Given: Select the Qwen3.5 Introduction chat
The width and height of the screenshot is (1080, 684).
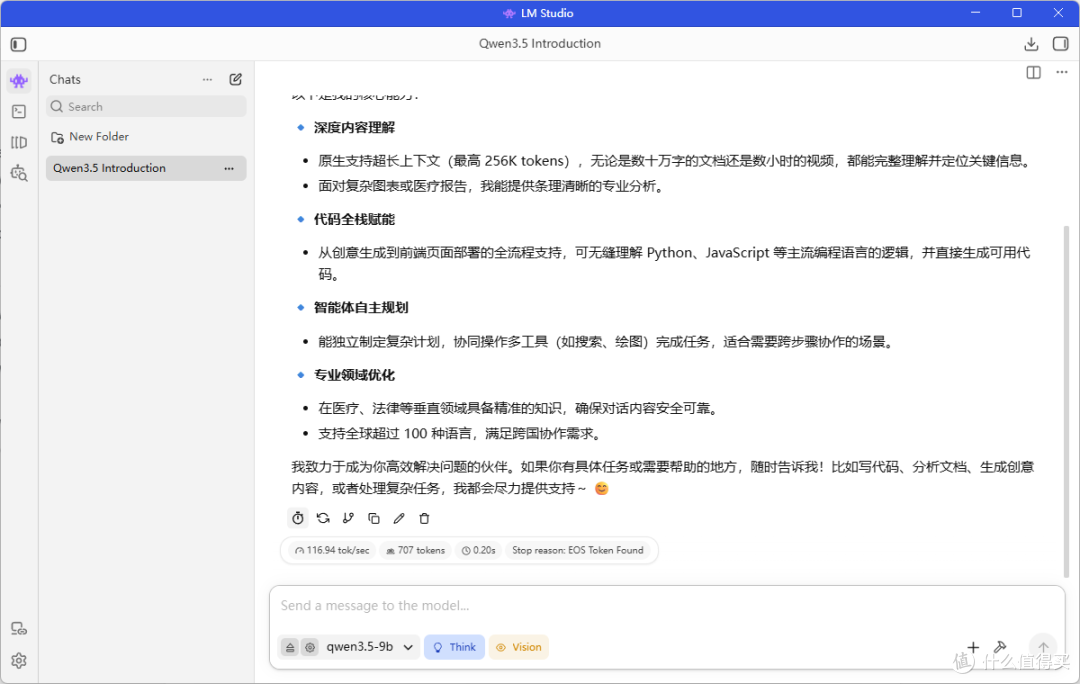Looking at the screenshot, I should [146, 168].
